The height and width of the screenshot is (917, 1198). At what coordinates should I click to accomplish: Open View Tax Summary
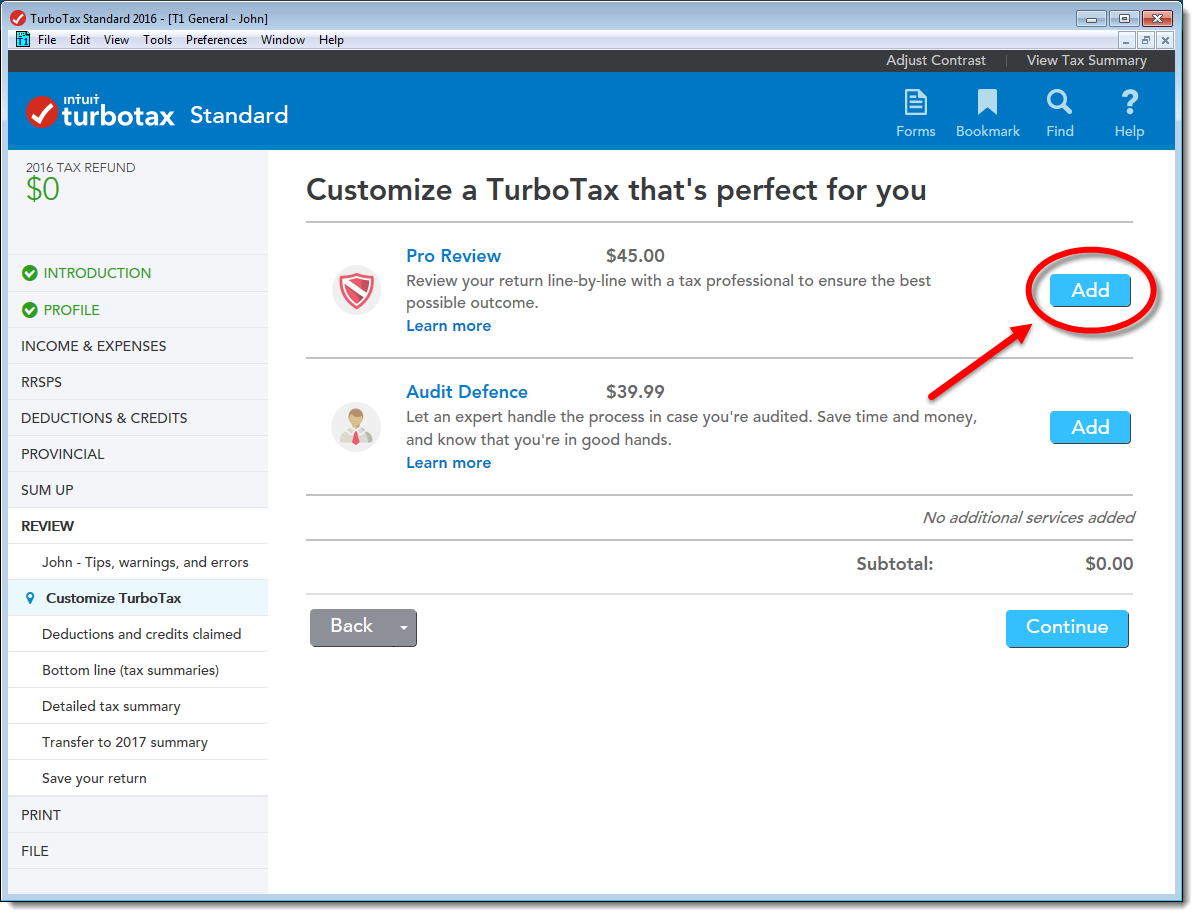(x=1086, y=60)
